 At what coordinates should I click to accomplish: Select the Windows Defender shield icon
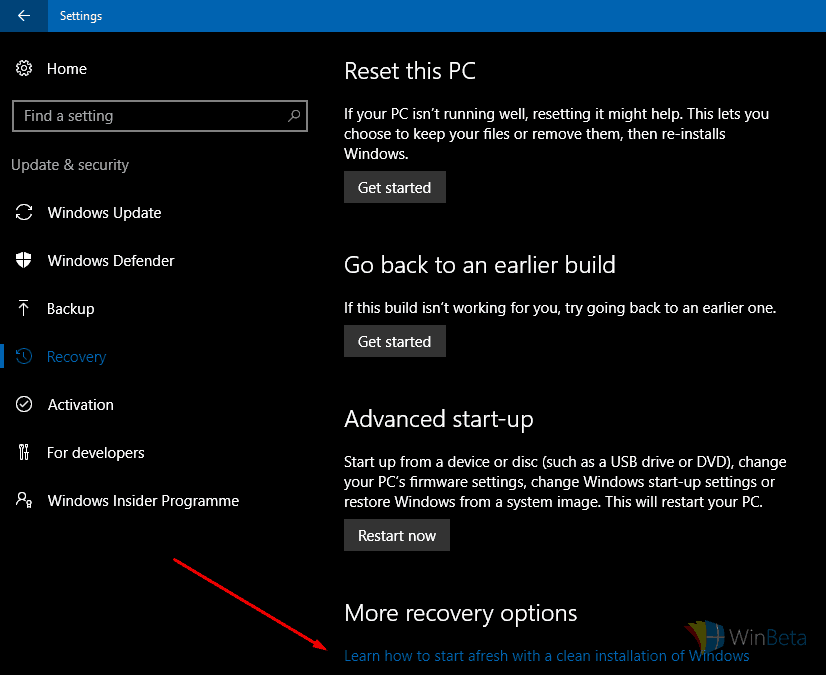(x=24, y=260)
